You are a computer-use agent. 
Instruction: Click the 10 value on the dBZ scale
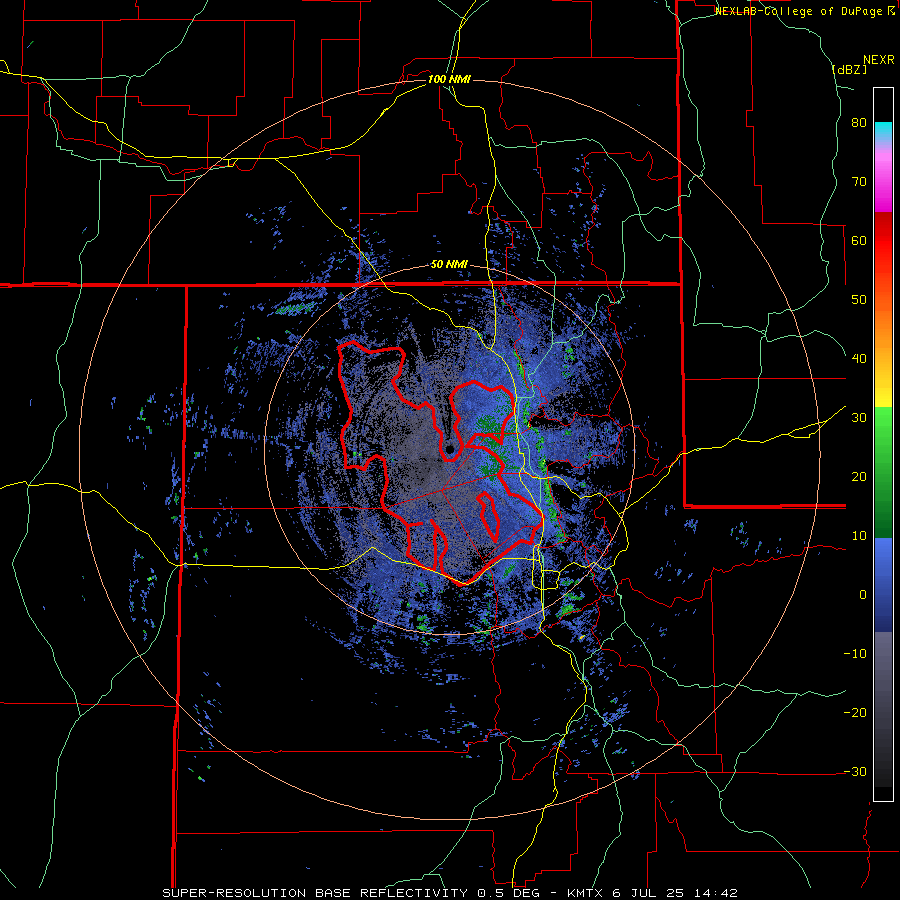click(859, 536)
